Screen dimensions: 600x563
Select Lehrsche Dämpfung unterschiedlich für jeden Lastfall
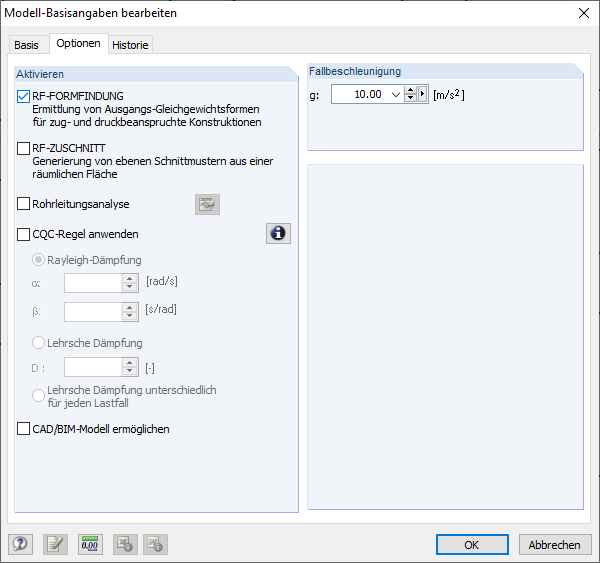(x=38, y=395)
